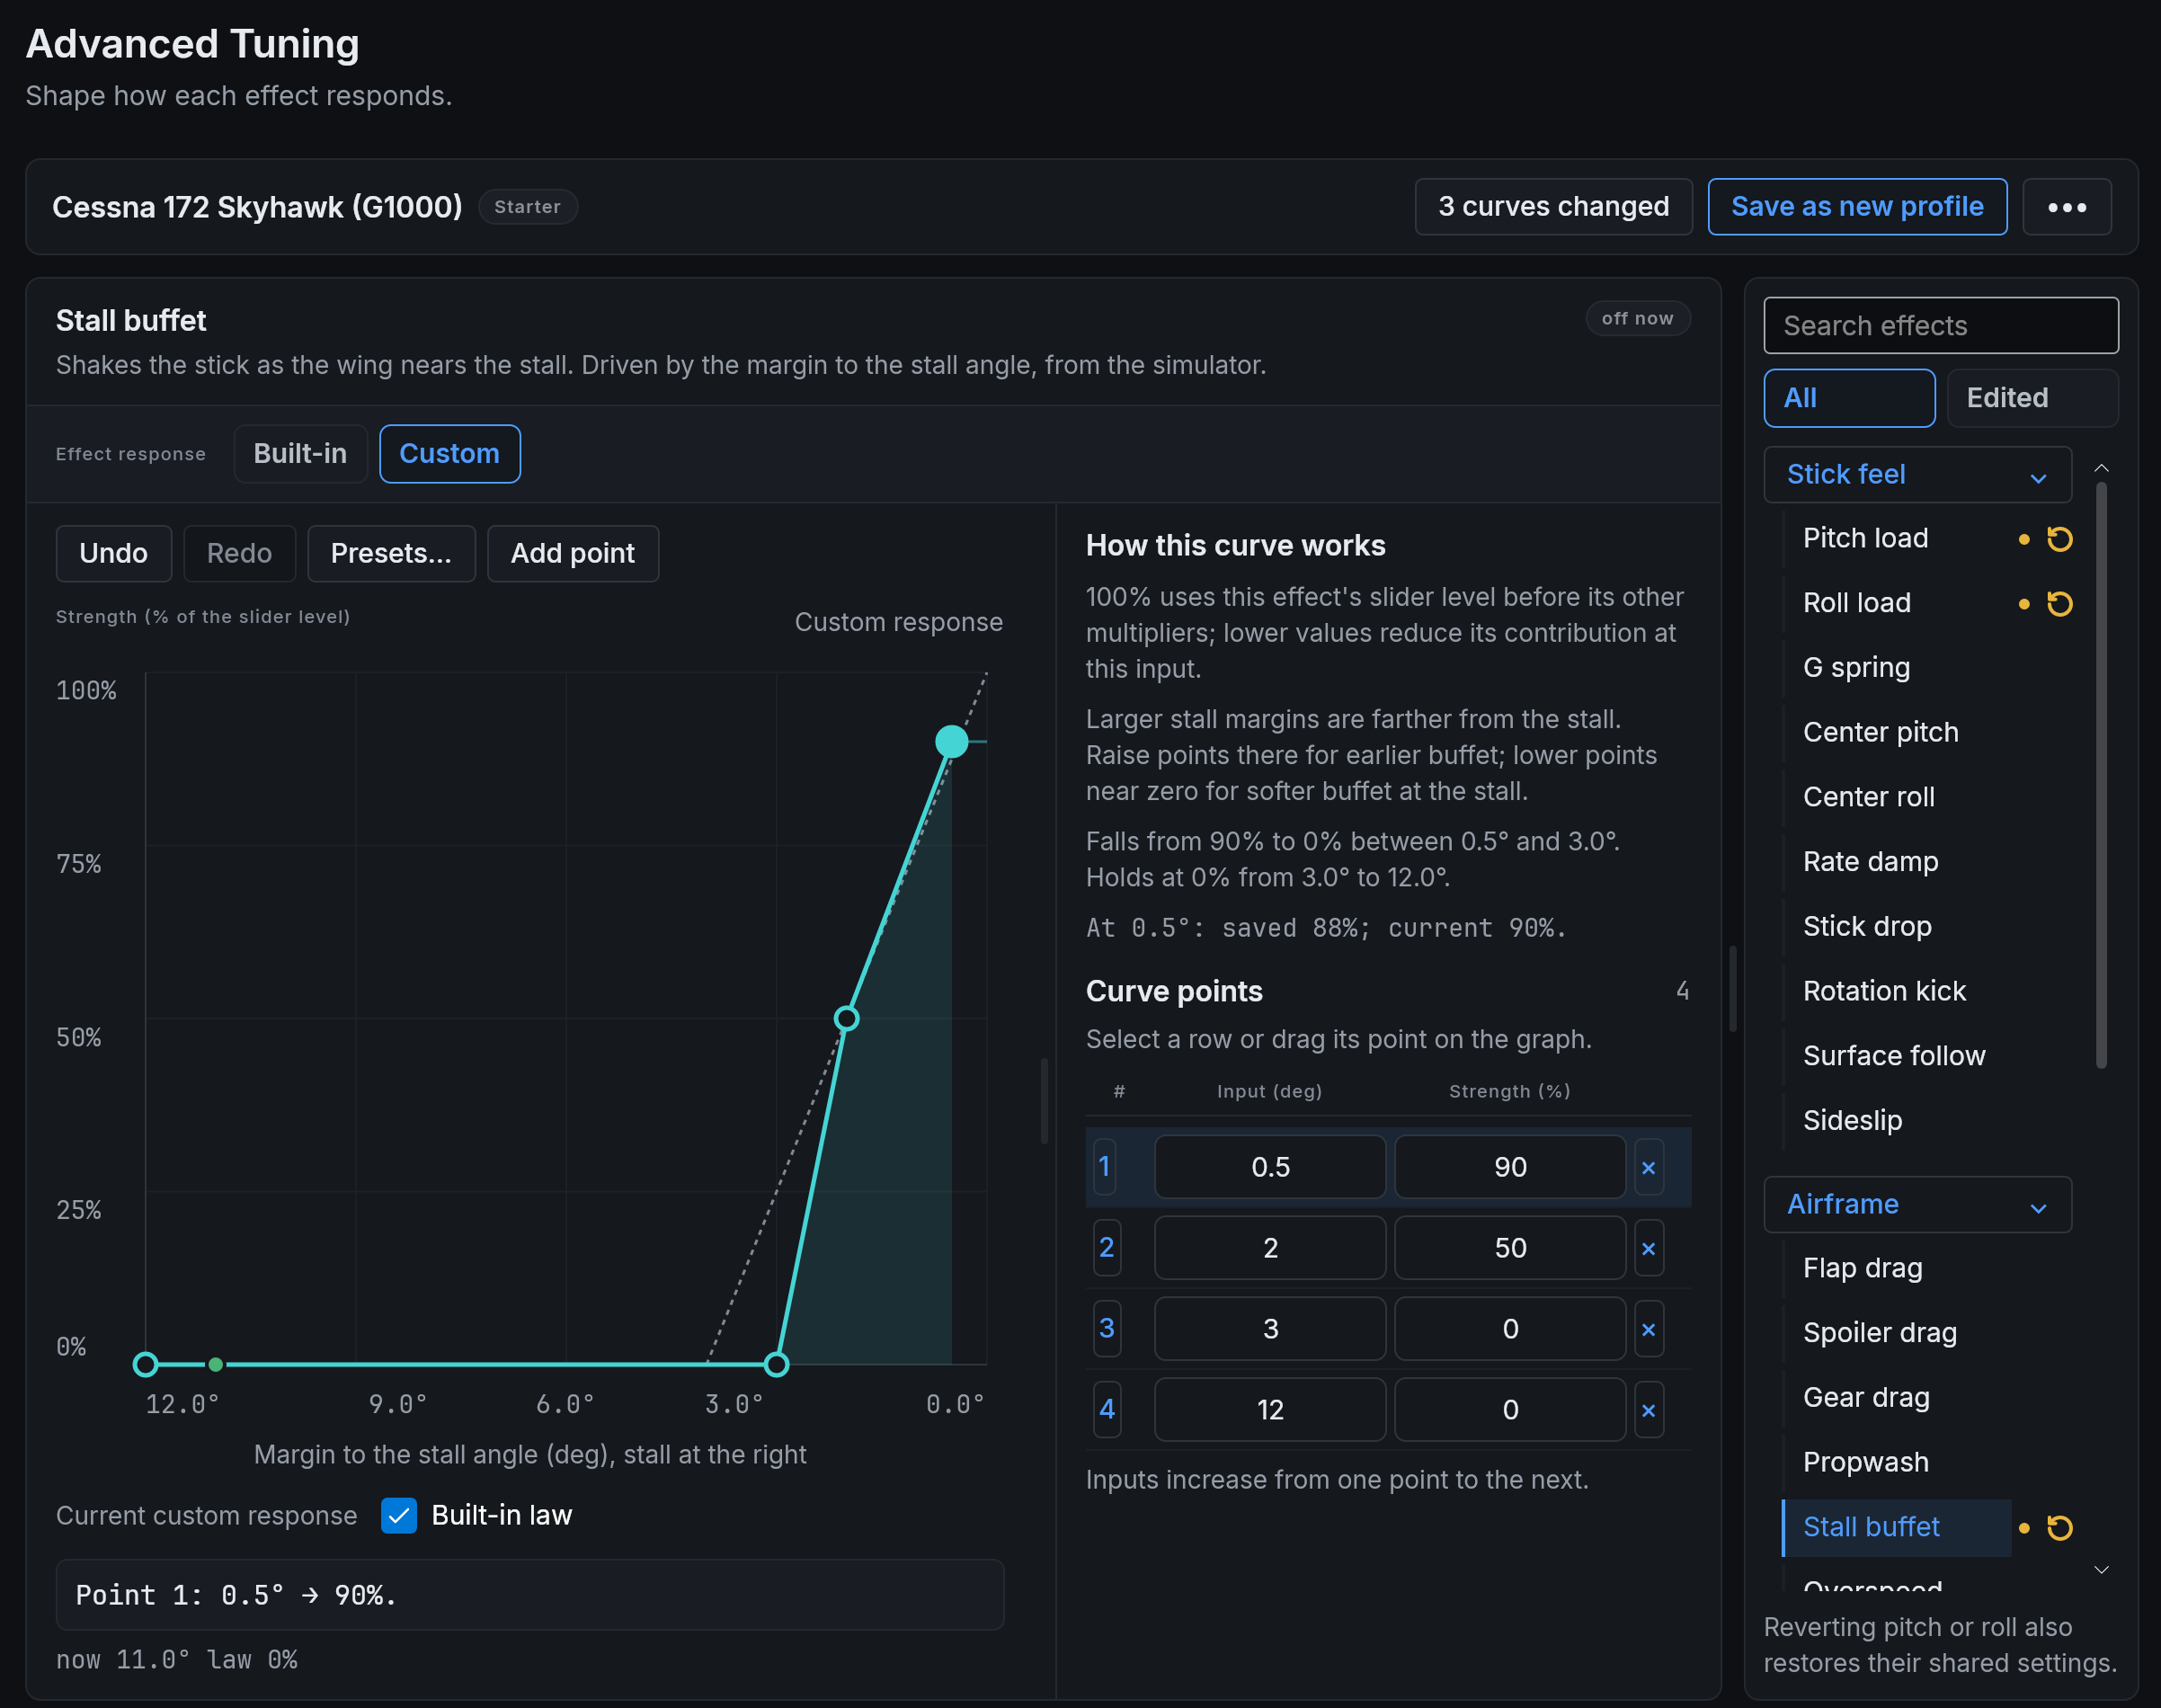Image resolution: width=2161 pixels, height=1708 pixels.
Task: Open the three-dot more options menu
Action: click(x=2067, y=207)
